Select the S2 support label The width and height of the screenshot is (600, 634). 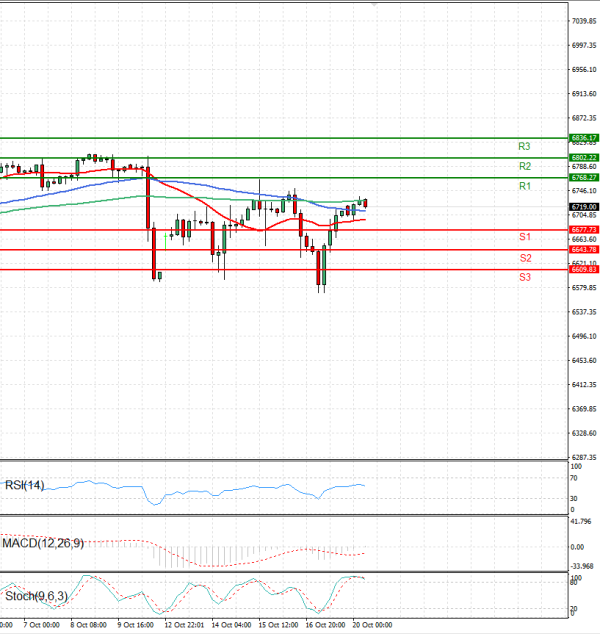click(x=524, y=258)
